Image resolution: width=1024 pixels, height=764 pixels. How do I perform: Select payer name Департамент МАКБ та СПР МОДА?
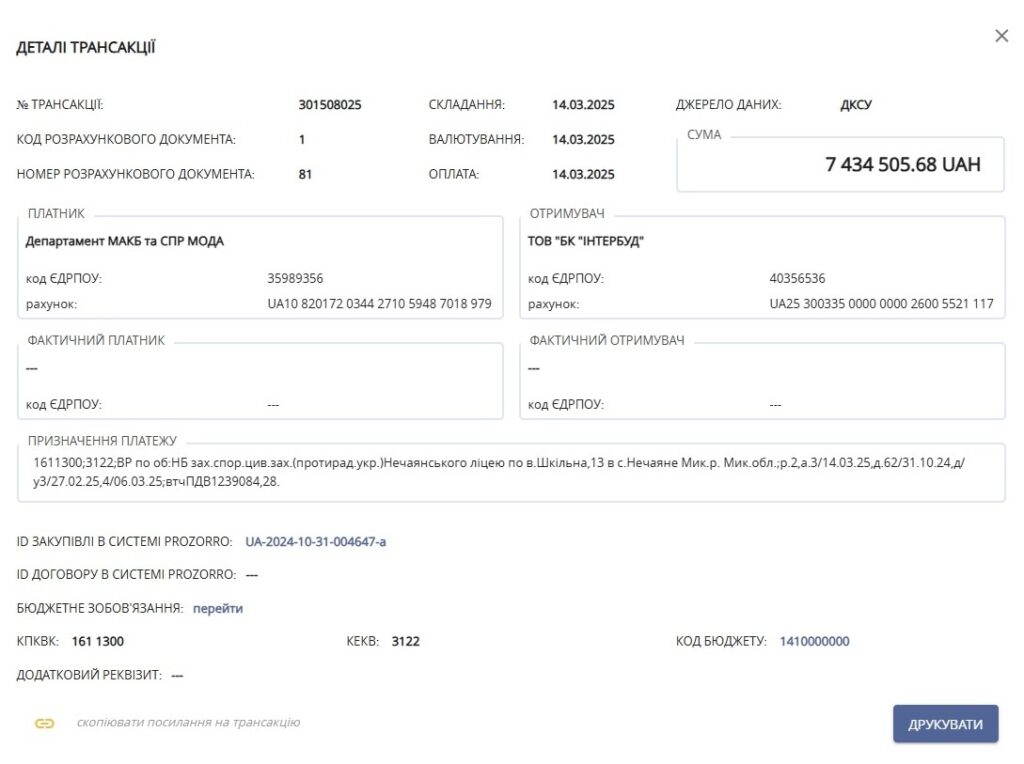tap(125, 241)
